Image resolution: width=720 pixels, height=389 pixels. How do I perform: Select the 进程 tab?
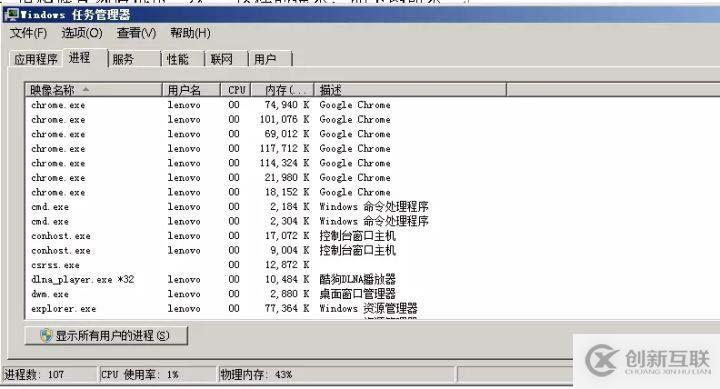[85, 58]
